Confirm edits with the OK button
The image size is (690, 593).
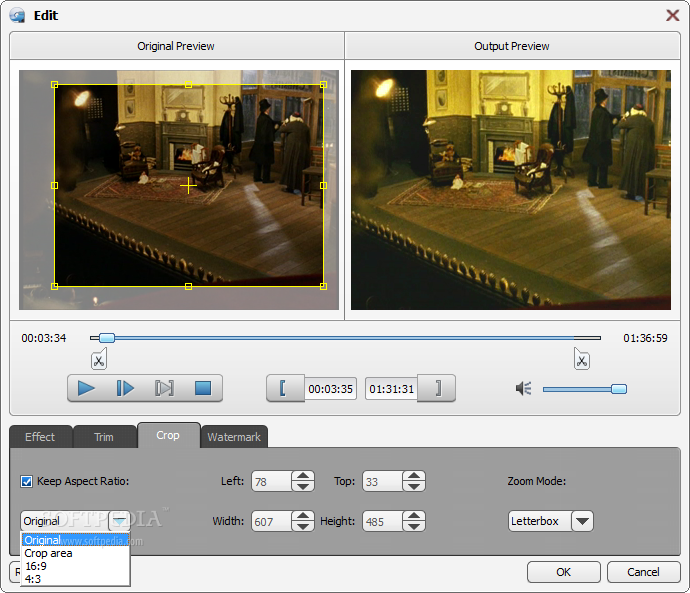click(564, 572)
